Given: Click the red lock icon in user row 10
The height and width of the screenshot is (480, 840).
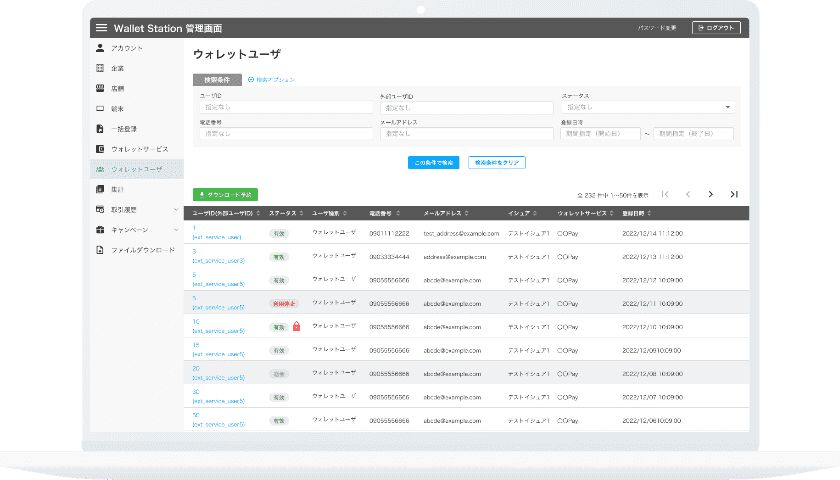Looking at the screenshot, I should tap(296, 326).
